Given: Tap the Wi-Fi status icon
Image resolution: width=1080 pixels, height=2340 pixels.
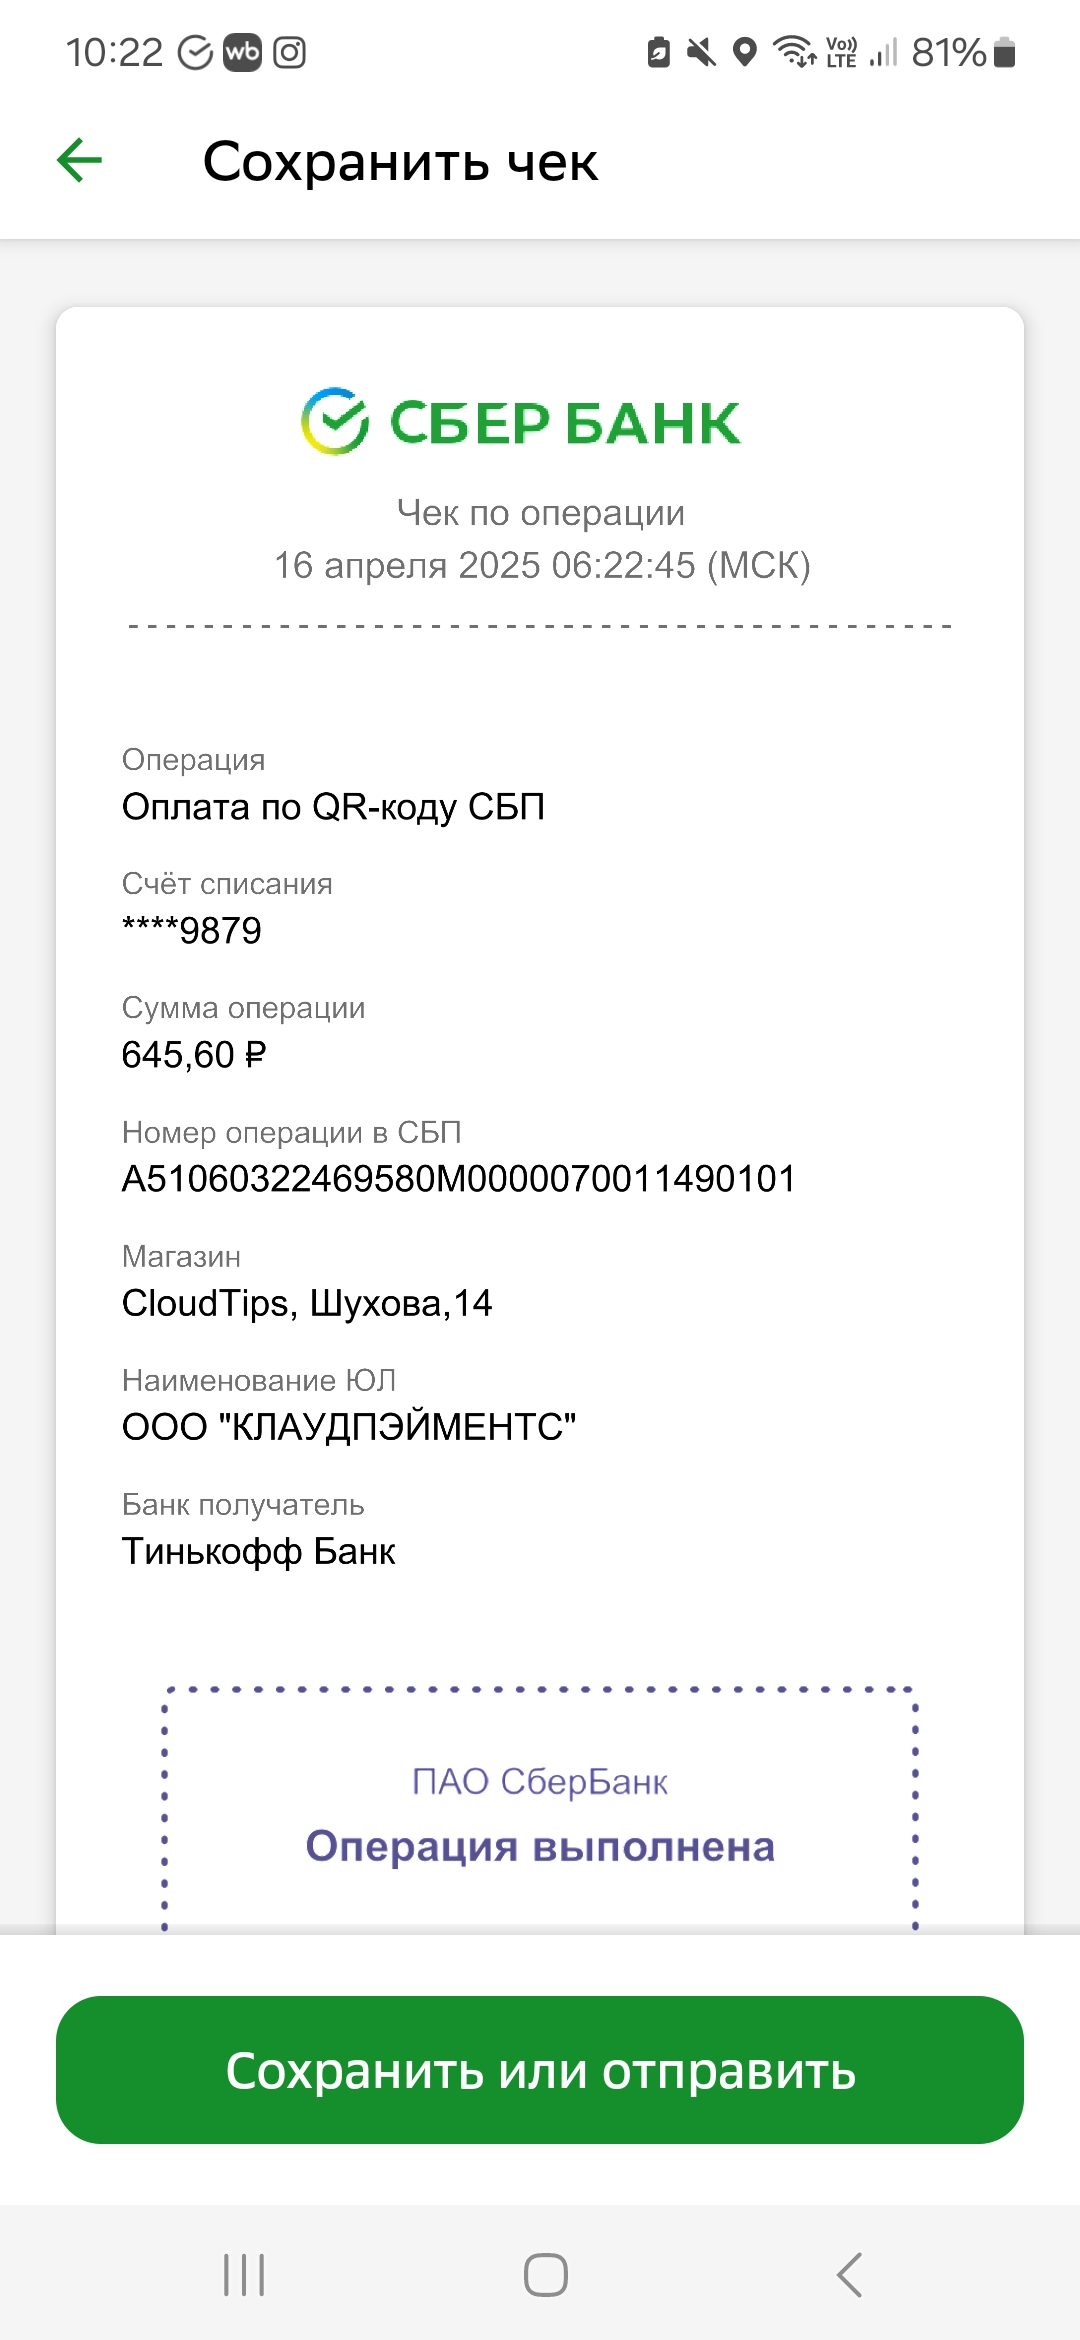Looking at the screenshot, I should tap(795, 51).
